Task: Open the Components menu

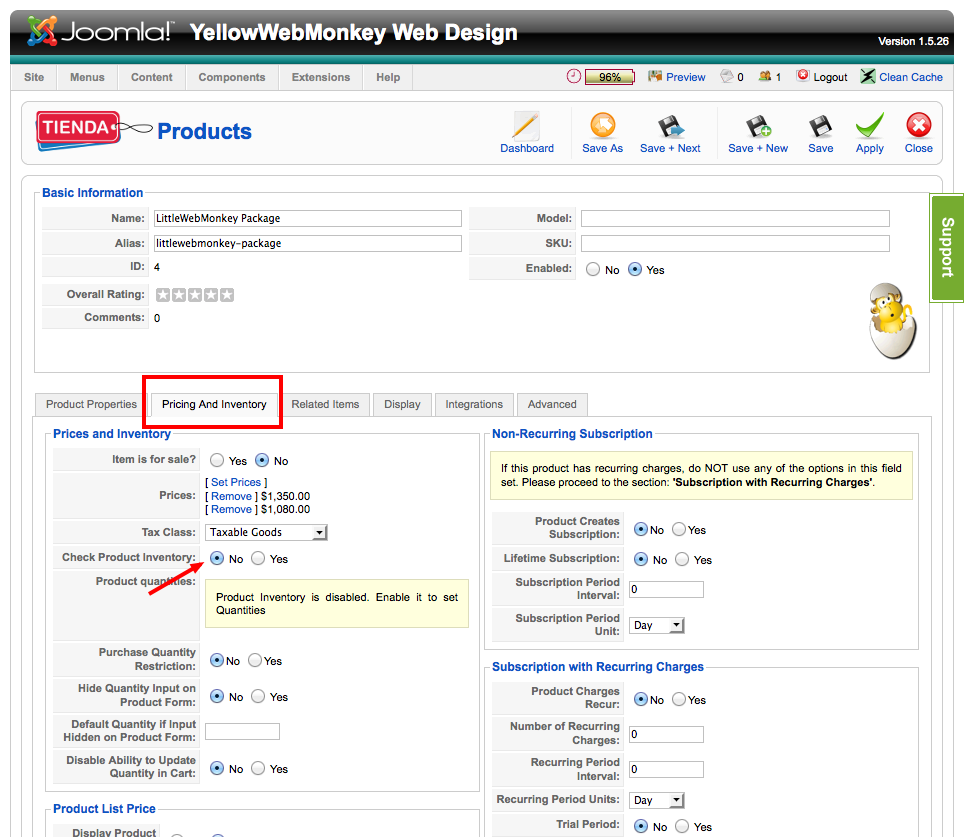Action: pyautogui.click(x=231, y=77)
